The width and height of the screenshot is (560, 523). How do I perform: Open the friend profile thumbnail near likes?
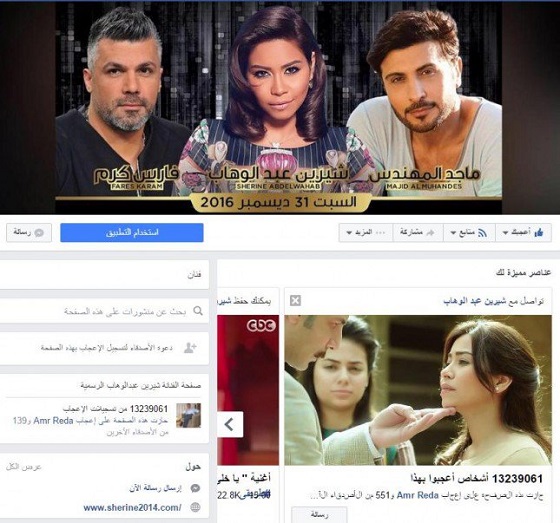pos(189,415)
